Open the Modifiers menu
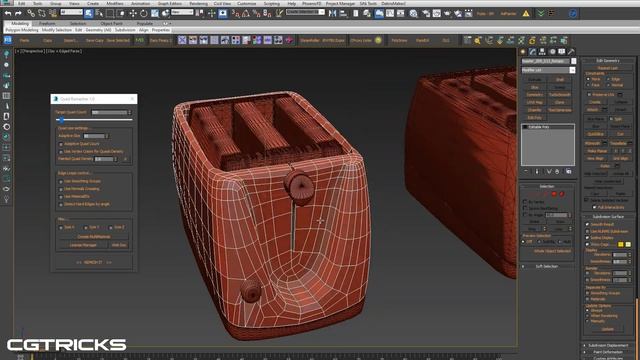The height and width of the screenshot is (360, 640). pos(115,3)
